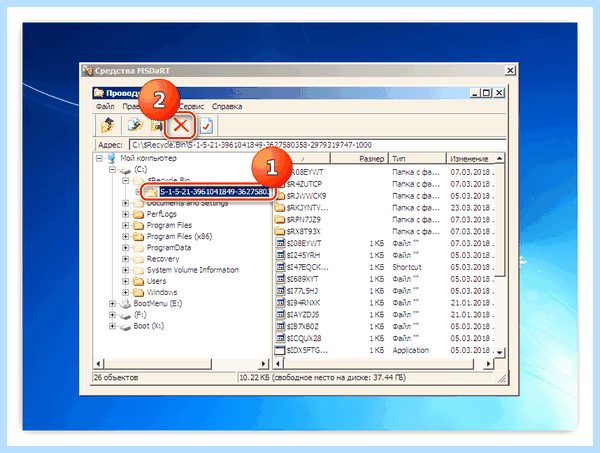Click the address path field

point(317,145)
